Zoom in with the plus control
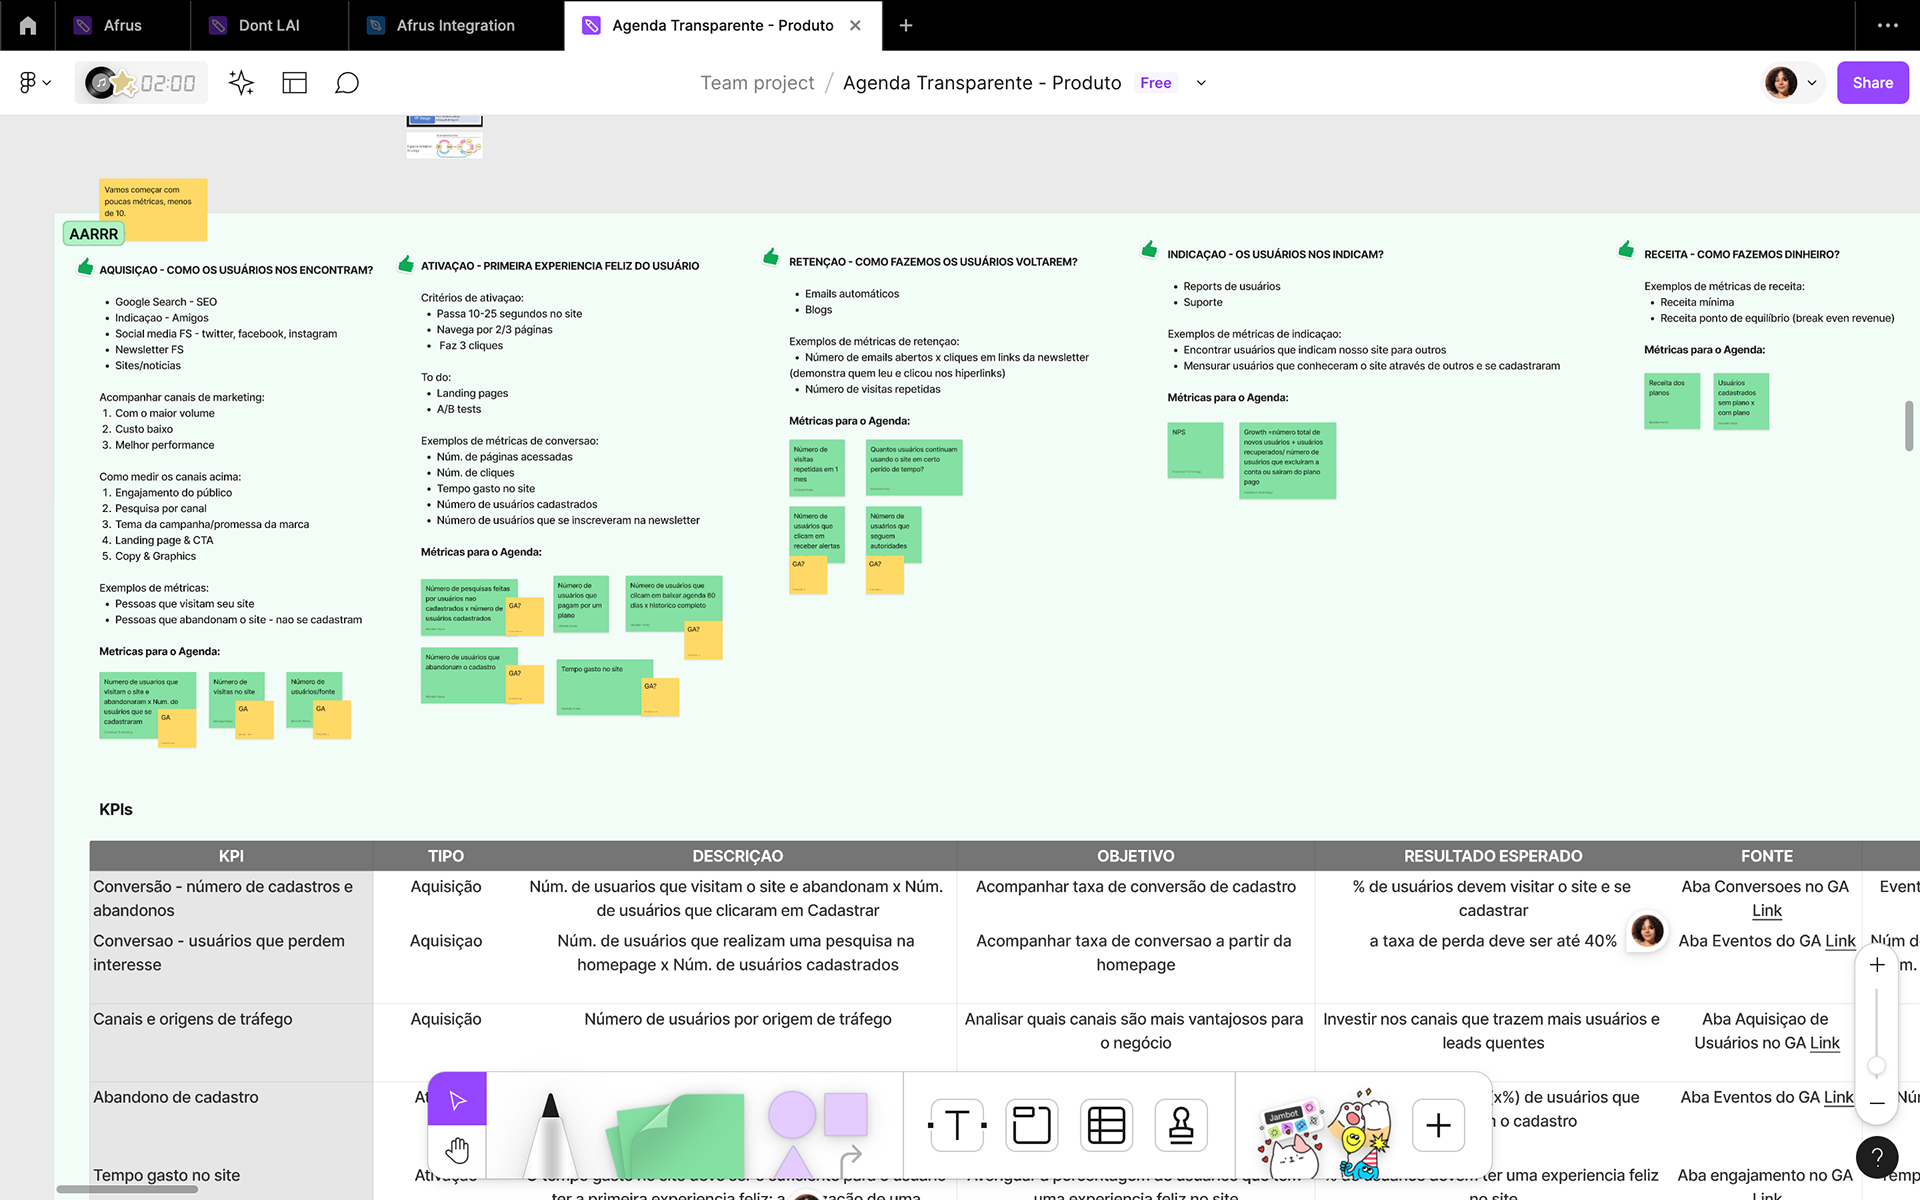 pos(1877,965)
